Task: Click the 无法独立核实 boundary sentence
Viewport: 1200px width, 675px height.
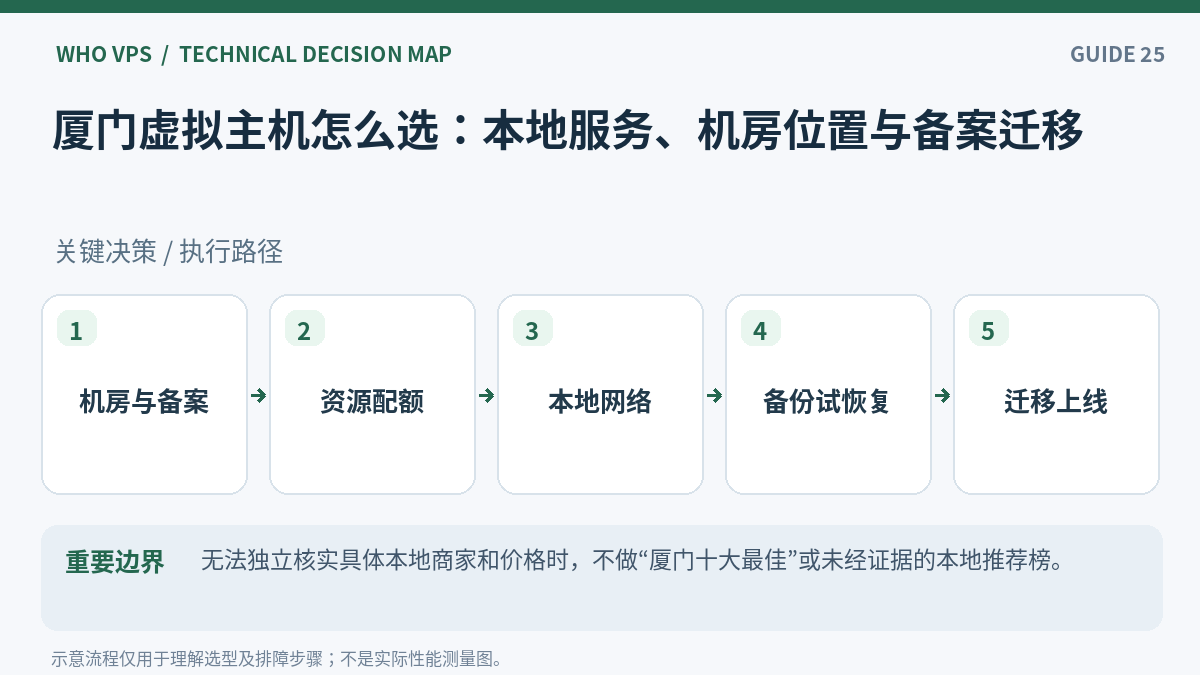Action: (x=631, y=561)
